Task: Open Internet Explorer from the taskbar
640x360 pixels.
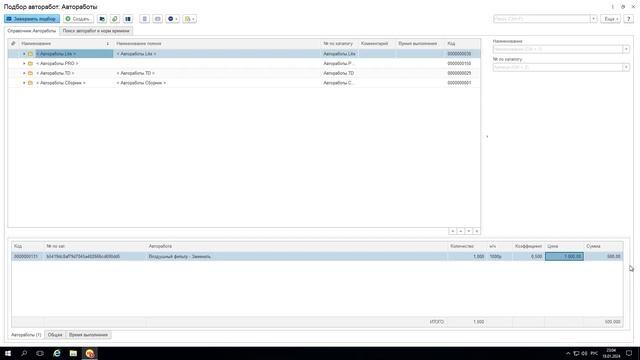Action: [x=57, y=353]
